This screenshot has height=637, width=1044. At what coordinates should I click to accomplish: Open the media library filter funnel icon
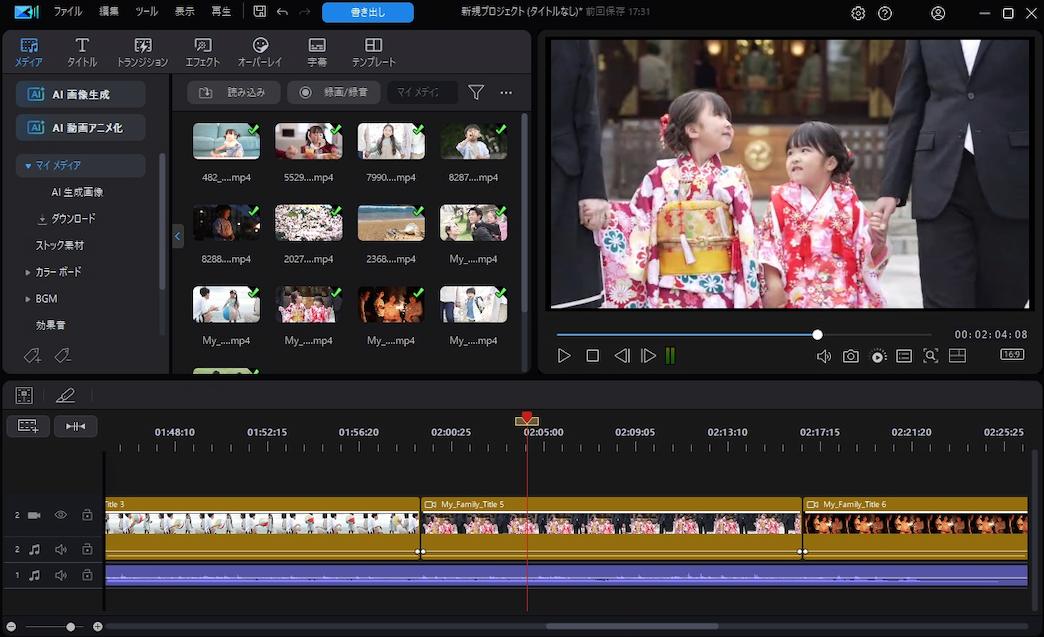[475, 92]
